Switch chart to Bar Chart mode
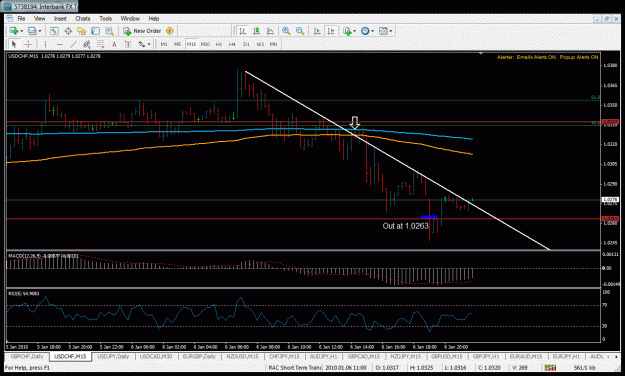The width and height of the screenshot is (625, 376). tap(242, 31)
